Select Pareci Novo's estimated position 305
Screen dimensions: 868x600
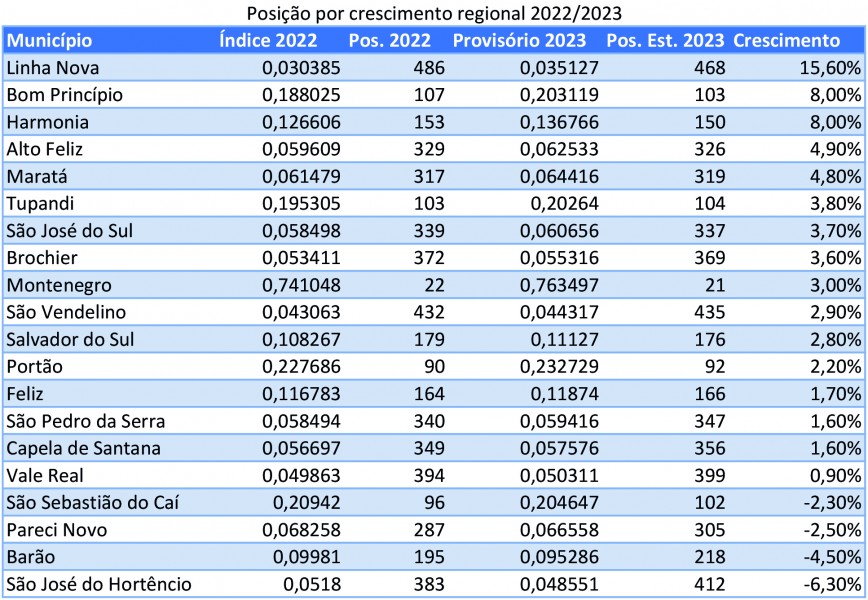pyautogui.click(x=707, y=530)
